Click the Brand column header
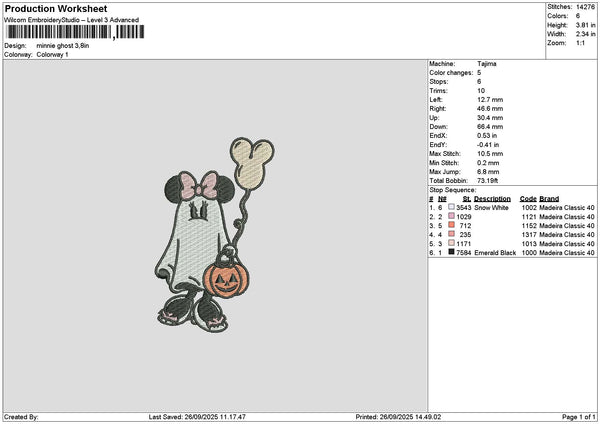This screenshot has height=424, width=600. coord(549,199)
